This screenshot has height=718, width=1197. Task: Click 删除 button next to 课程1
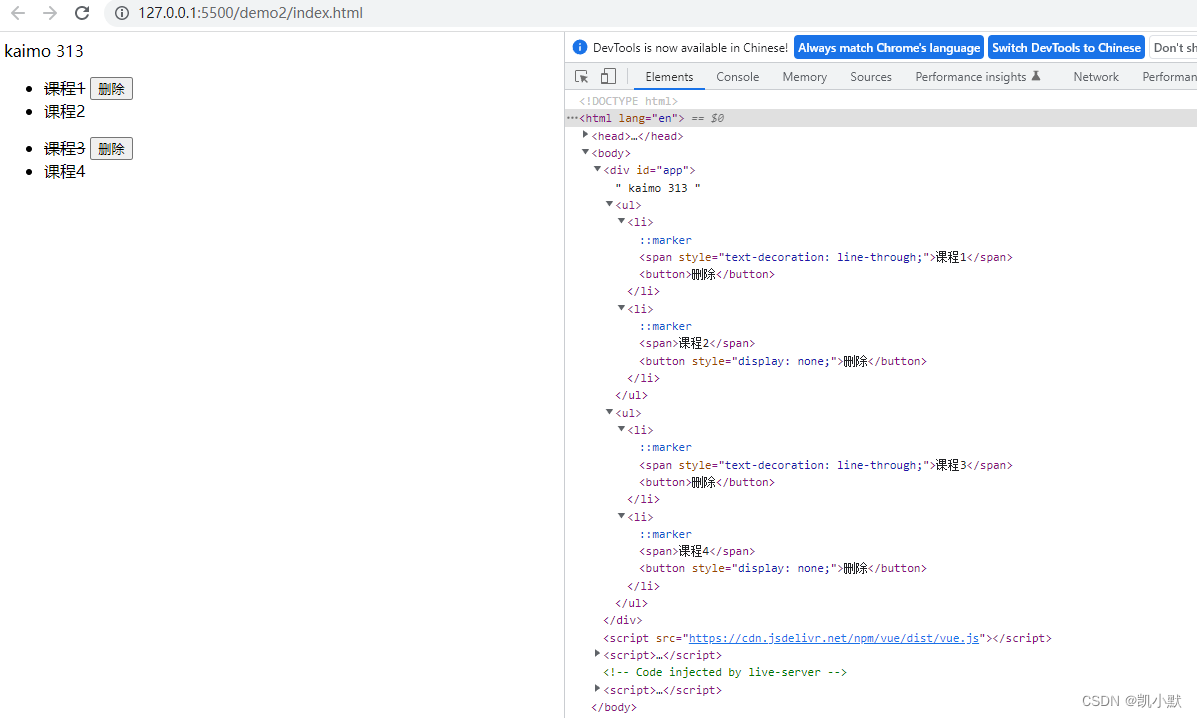pyautogui.click(x=111, y=89)
